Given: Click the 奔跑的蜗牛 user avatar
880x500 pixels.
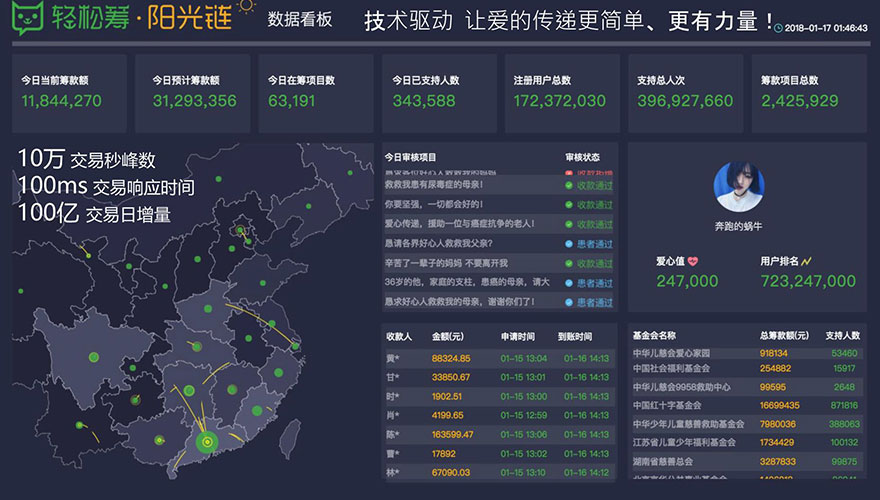Looking at the screenshot, I should (739, 187).
